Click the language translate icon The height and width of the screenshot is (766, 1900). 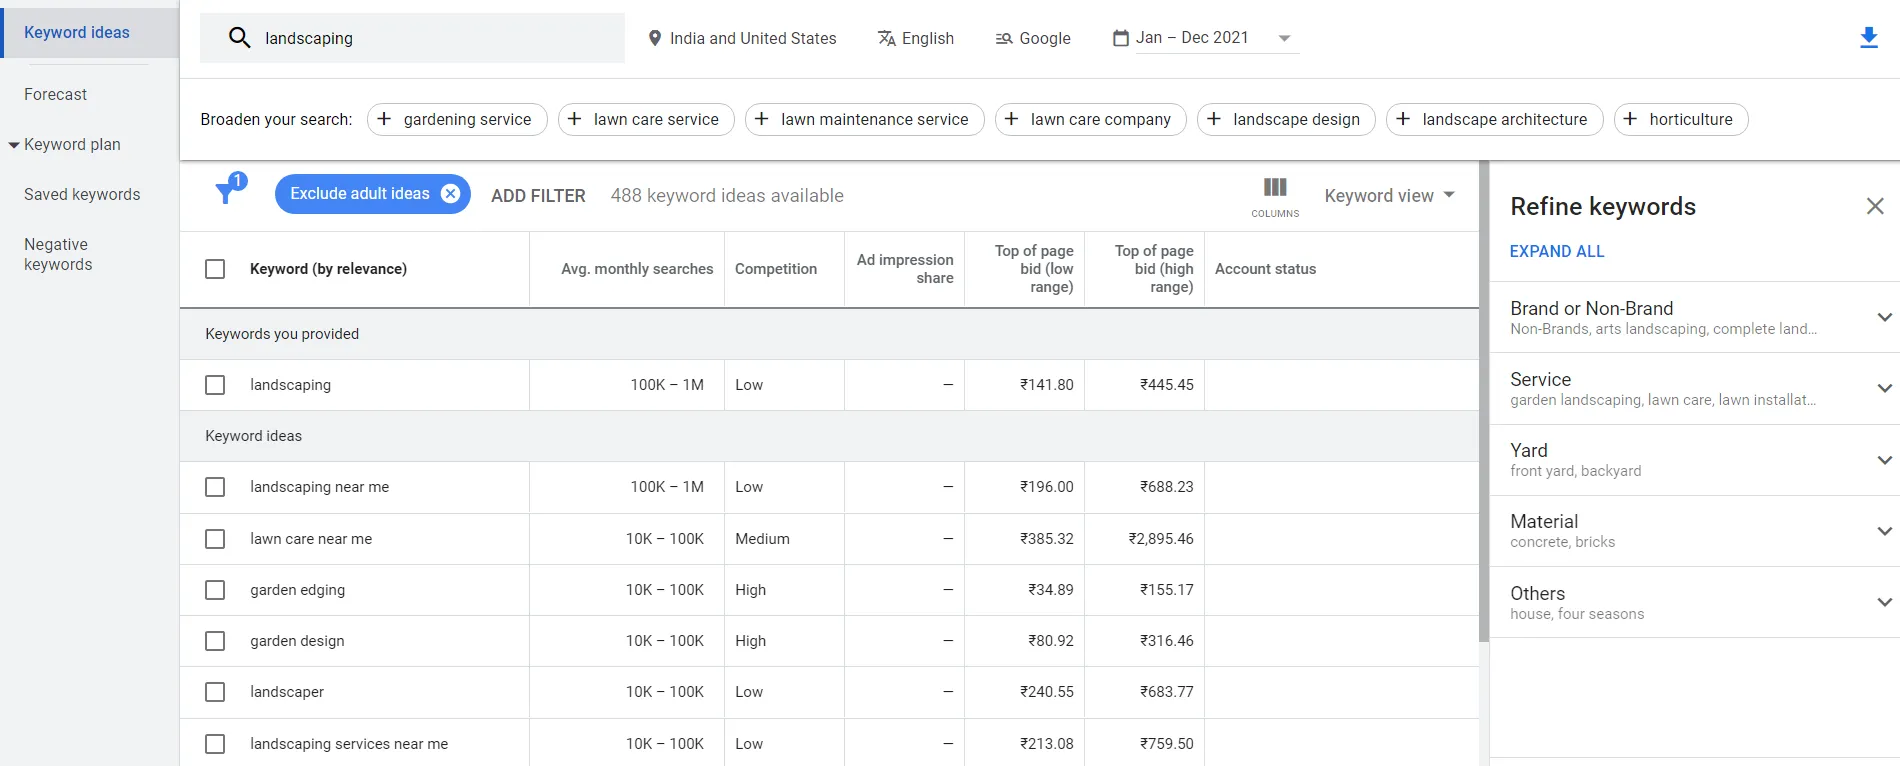point(886,38)
